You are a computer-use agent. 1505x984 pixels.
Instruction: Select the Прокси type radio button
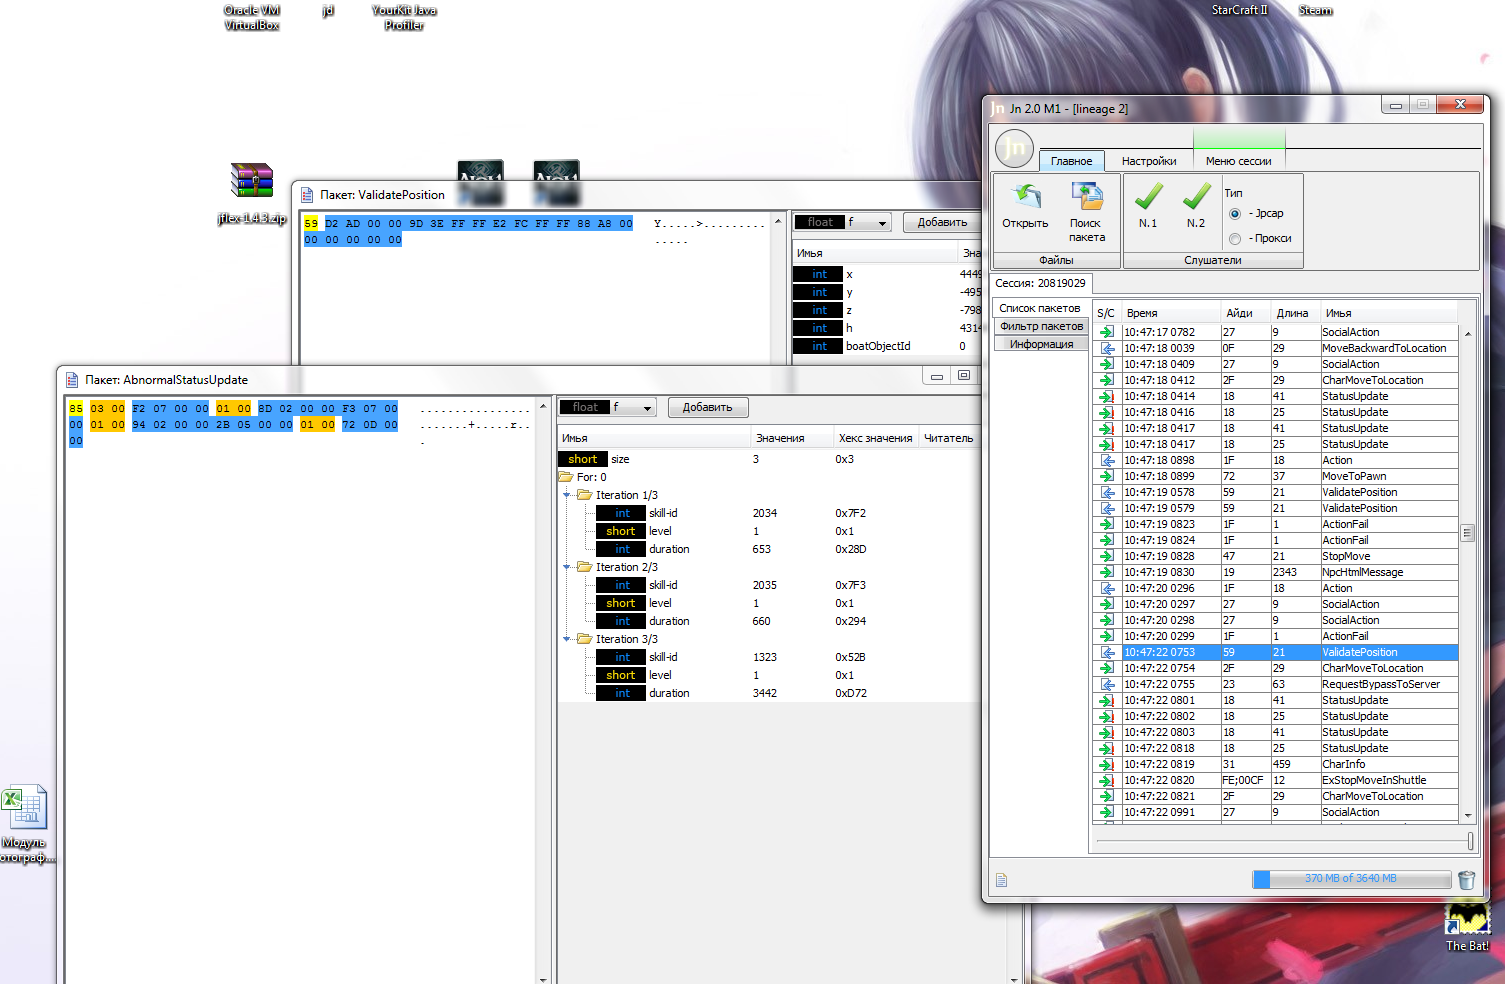click(x=1235, y=239)
